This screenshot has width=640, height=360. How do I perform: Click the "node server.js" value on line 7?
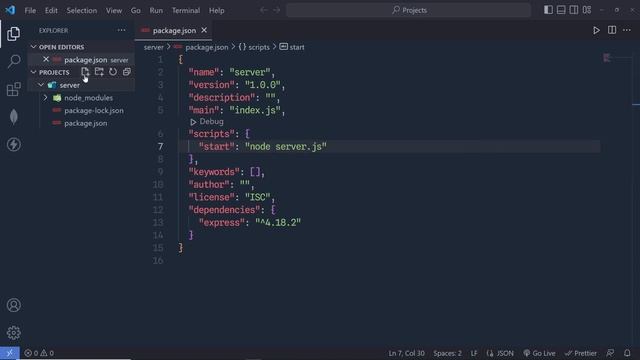click(286, 147)
